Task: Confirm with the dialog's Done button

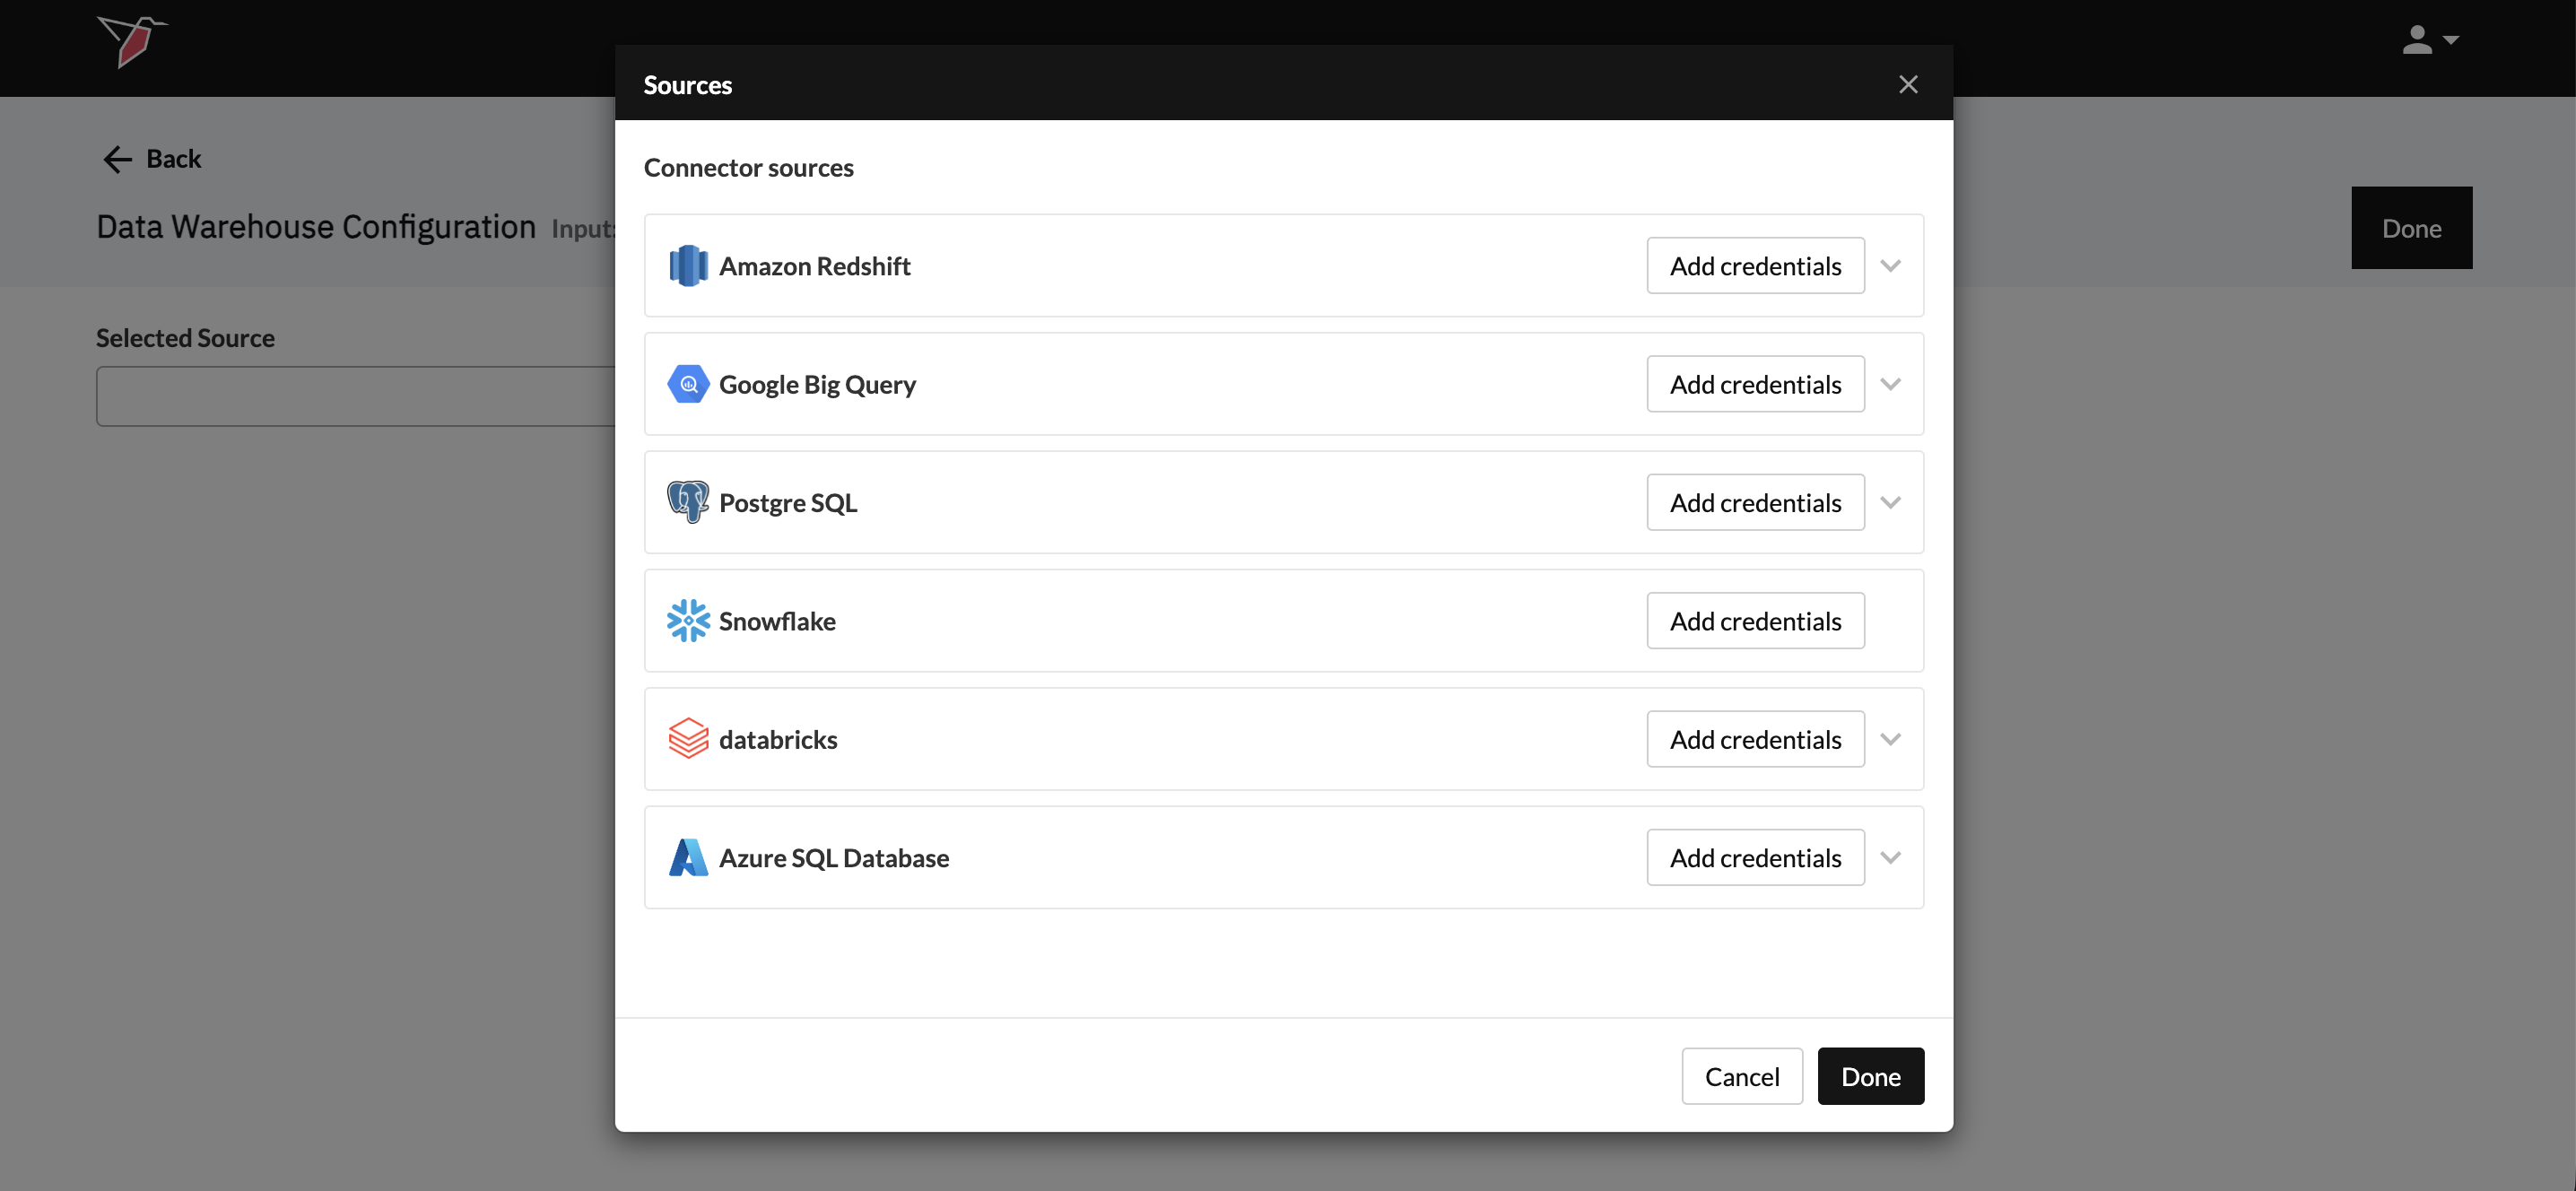Action: click(x=1870, y=1076)
